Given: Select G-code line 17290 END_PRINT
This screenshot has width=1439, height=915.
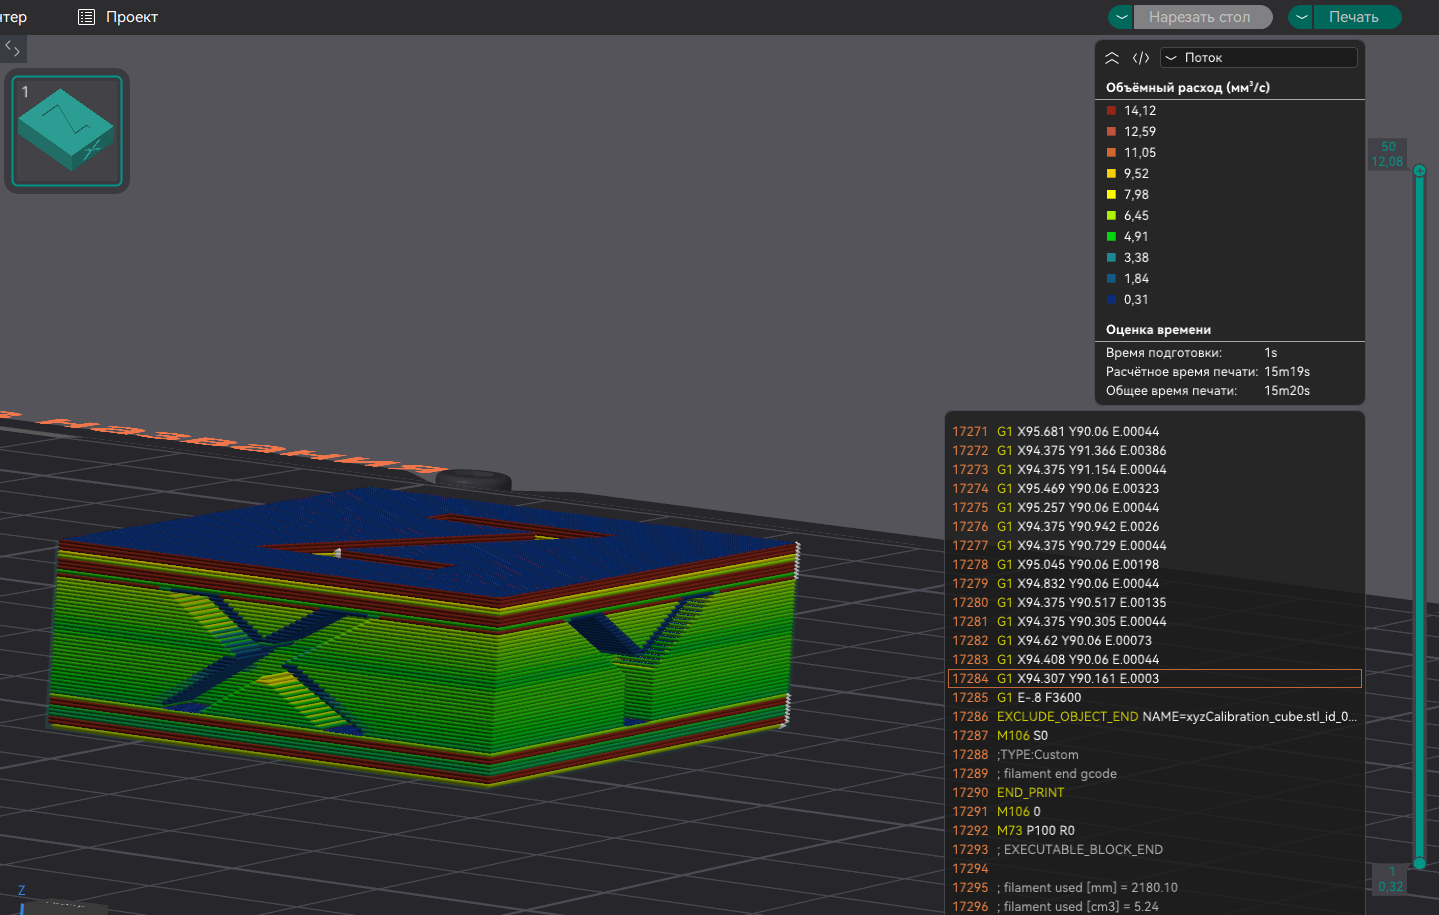Looking at the screenshot, I should pyautogui.click(x=1030, y=793).
